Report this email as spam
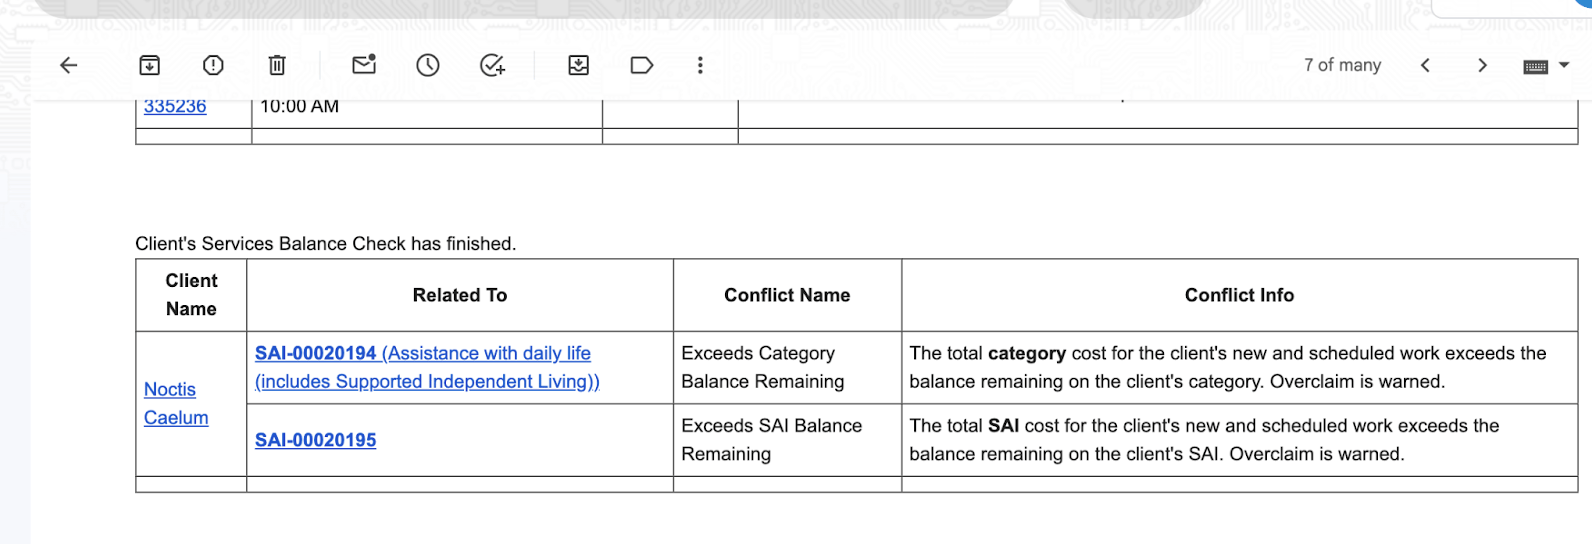This screenshot has height=544, width=1592. tap(213, 65)
